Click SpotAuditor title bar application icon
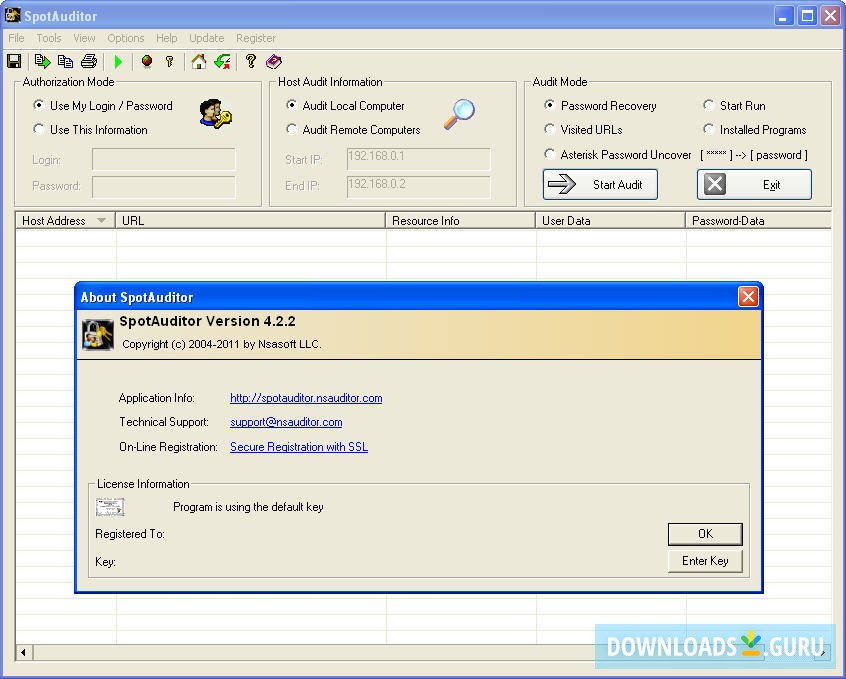The image size is (846, 679). tap(12, 15)
